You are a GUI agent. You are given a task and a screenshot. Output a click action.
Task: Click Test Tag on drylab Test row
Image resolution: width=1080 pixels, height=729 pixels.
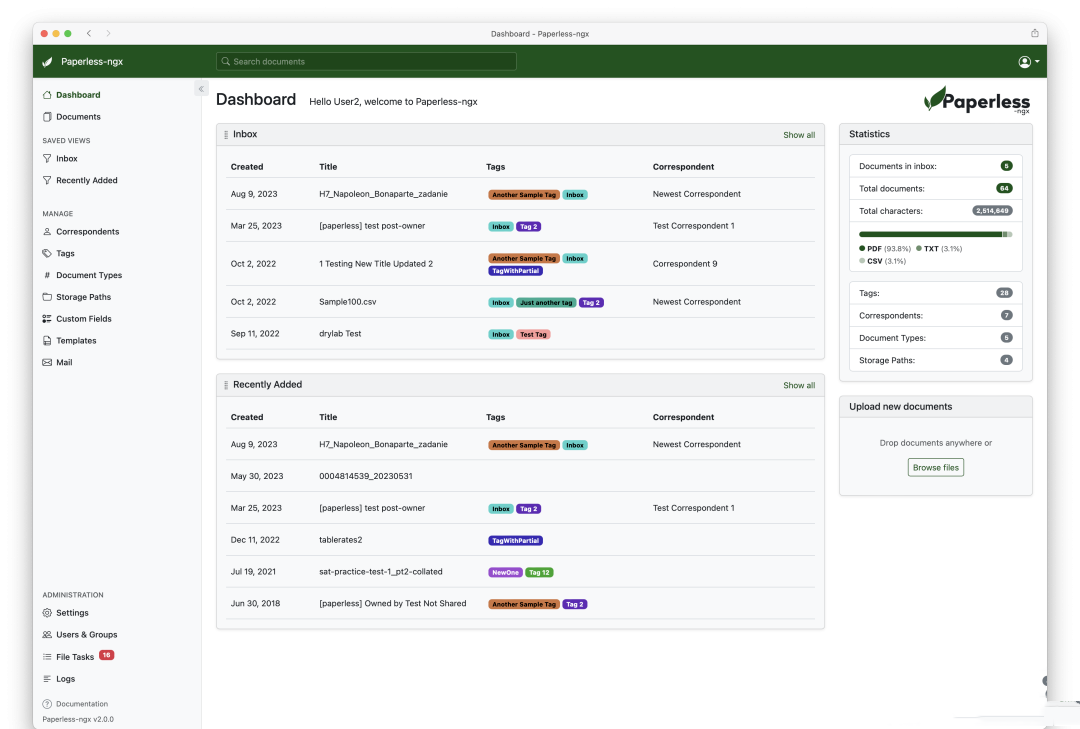(533, 334)
